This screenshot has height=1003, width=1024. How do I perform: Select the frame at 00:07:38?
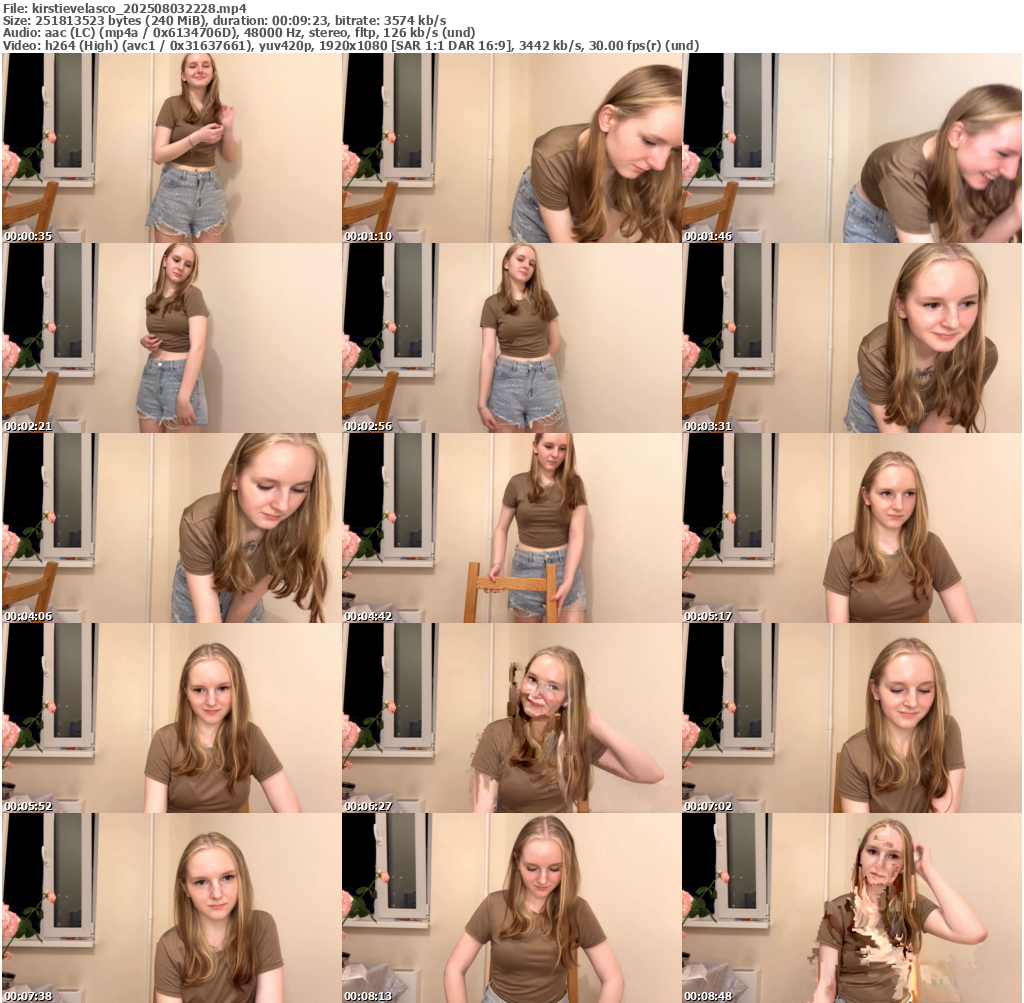coord(172,907)
